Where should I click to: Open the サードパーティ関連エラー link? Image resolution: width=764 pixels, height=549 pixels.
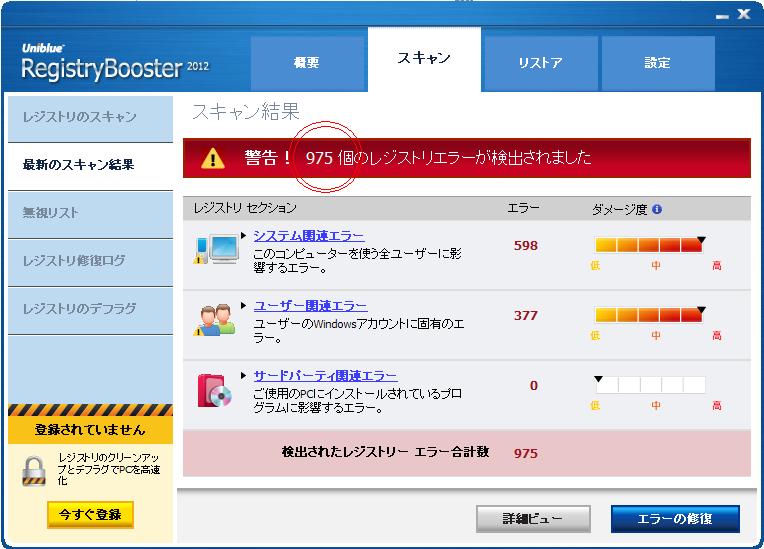coord(325,377)
